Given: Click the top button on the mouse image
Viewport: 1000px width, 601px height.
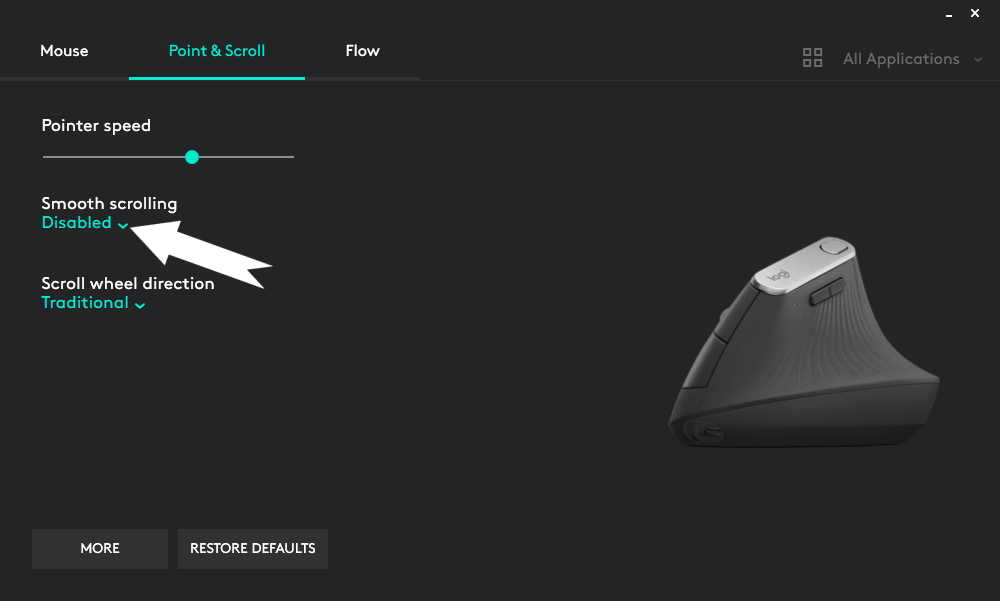Looking at the screenshot, I should click(834, 246).
